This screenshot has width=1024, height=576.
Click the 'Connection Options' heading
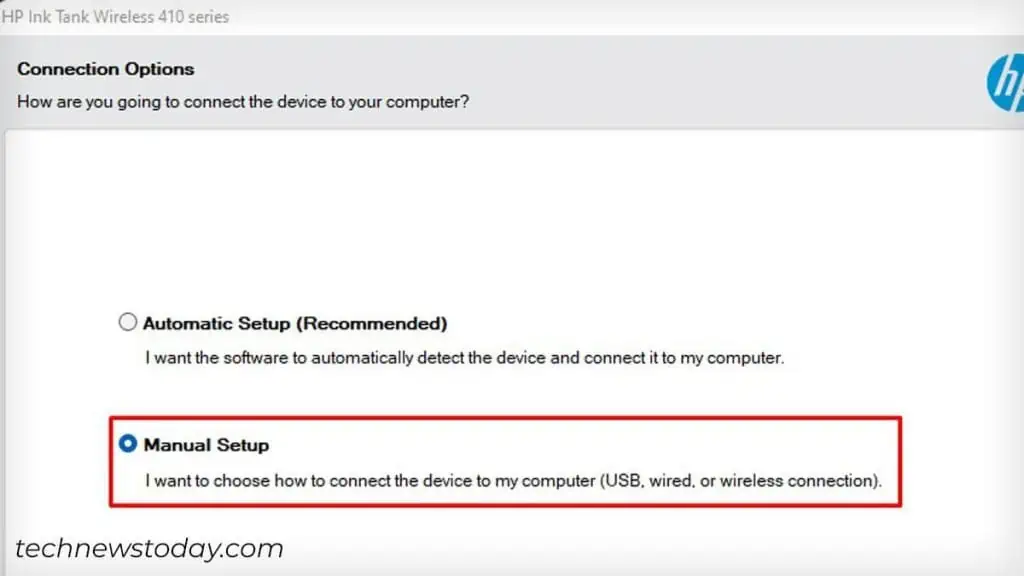coord(105,69)
